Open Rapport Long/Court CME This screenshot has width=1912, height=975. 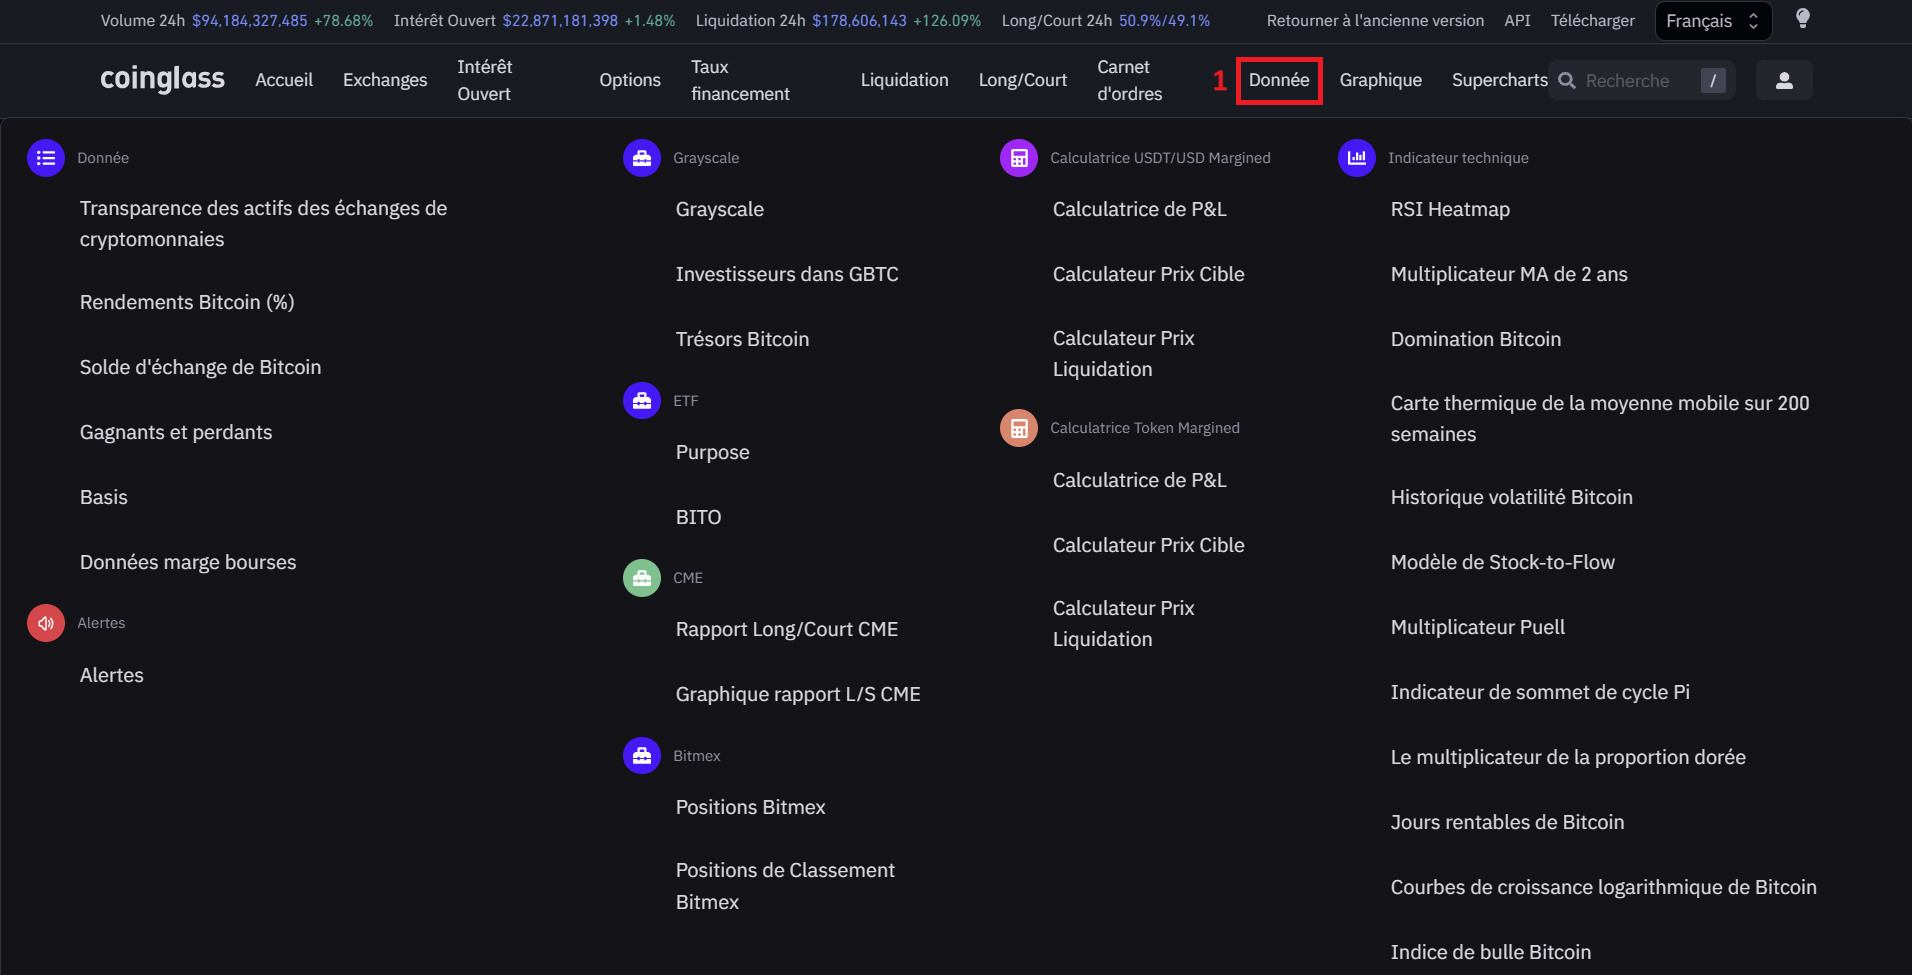click(787, 629)
